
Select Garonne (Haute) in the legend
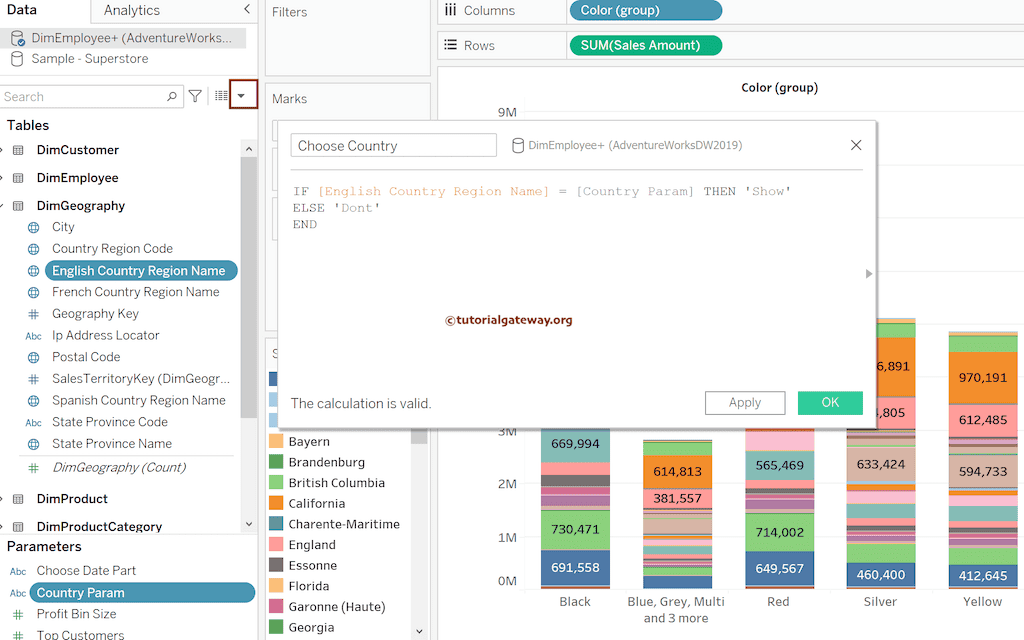coord(336,607)
